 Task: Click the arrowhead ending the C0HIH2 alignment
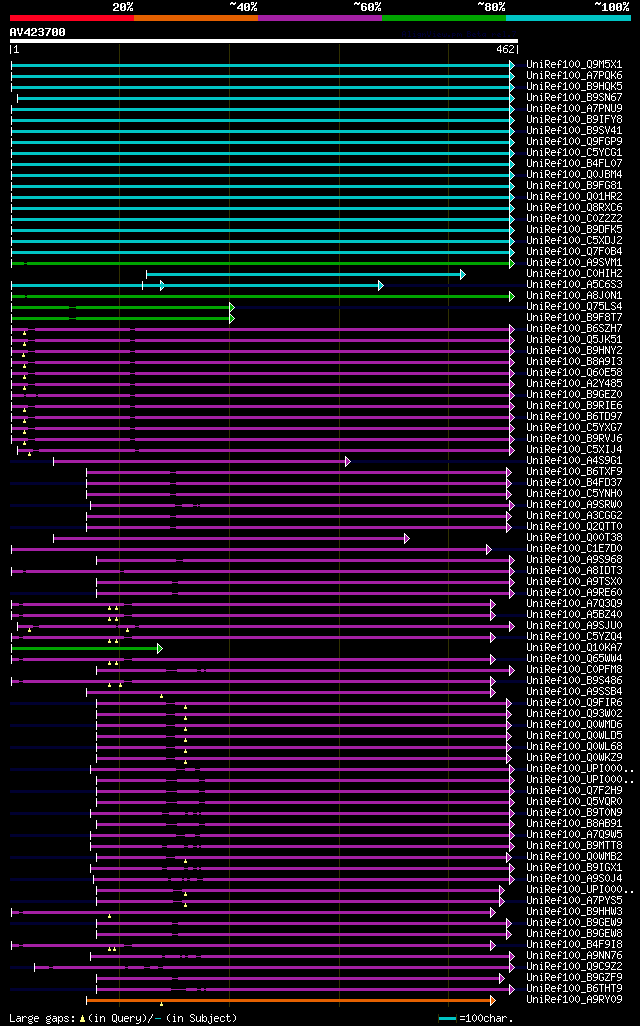click(463, 275)
